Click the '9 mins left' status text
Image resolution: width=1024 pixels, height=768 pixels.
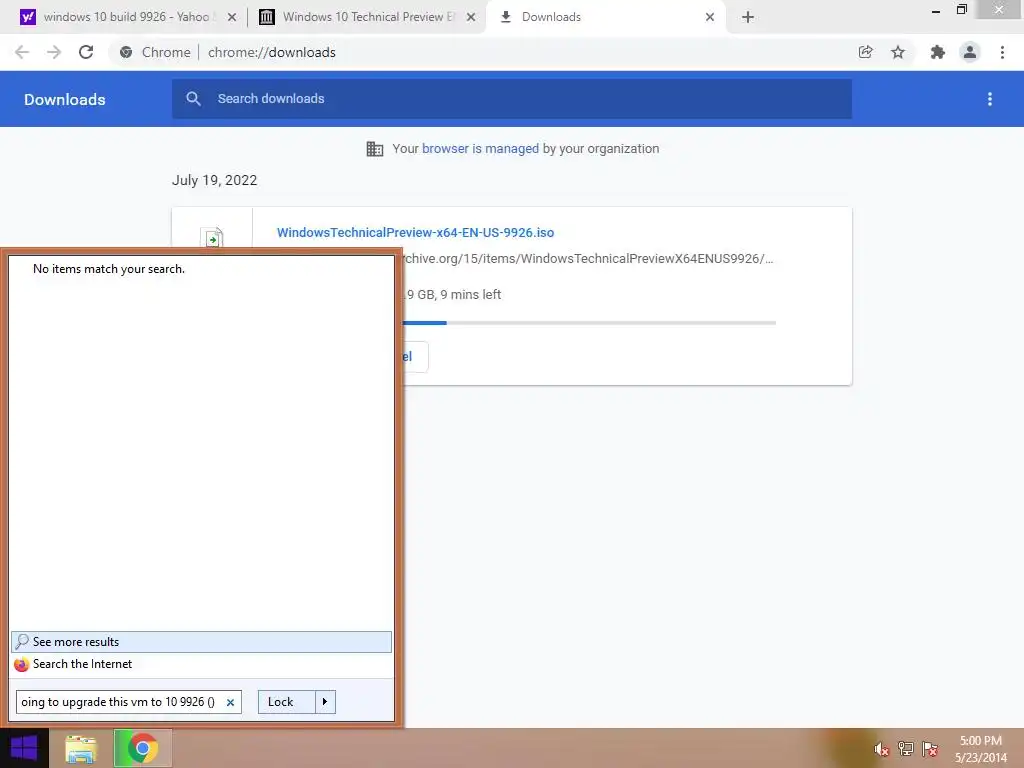(x=471, y=295)
